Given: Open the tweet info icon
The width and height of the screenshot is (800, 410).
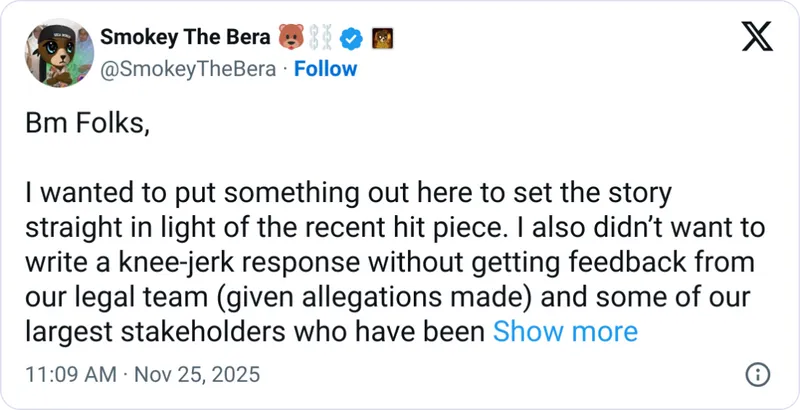Looking at the screenshot, I should click(758, 375).
